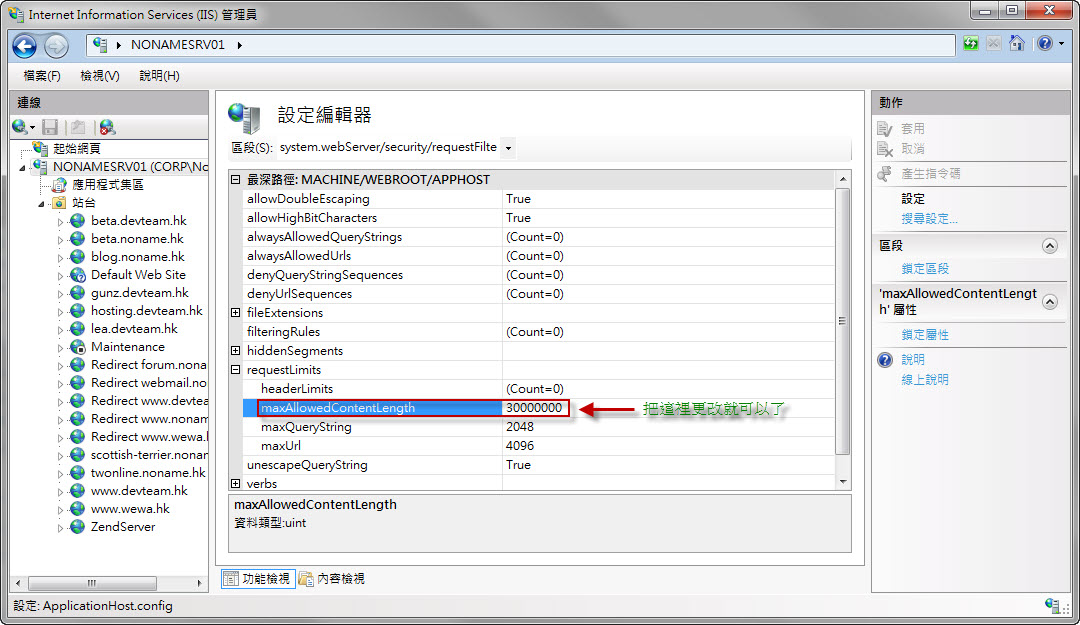Click the Create new connection globe icon
The height and width of the screenshot is (625, 1080).
pos(19,127)
